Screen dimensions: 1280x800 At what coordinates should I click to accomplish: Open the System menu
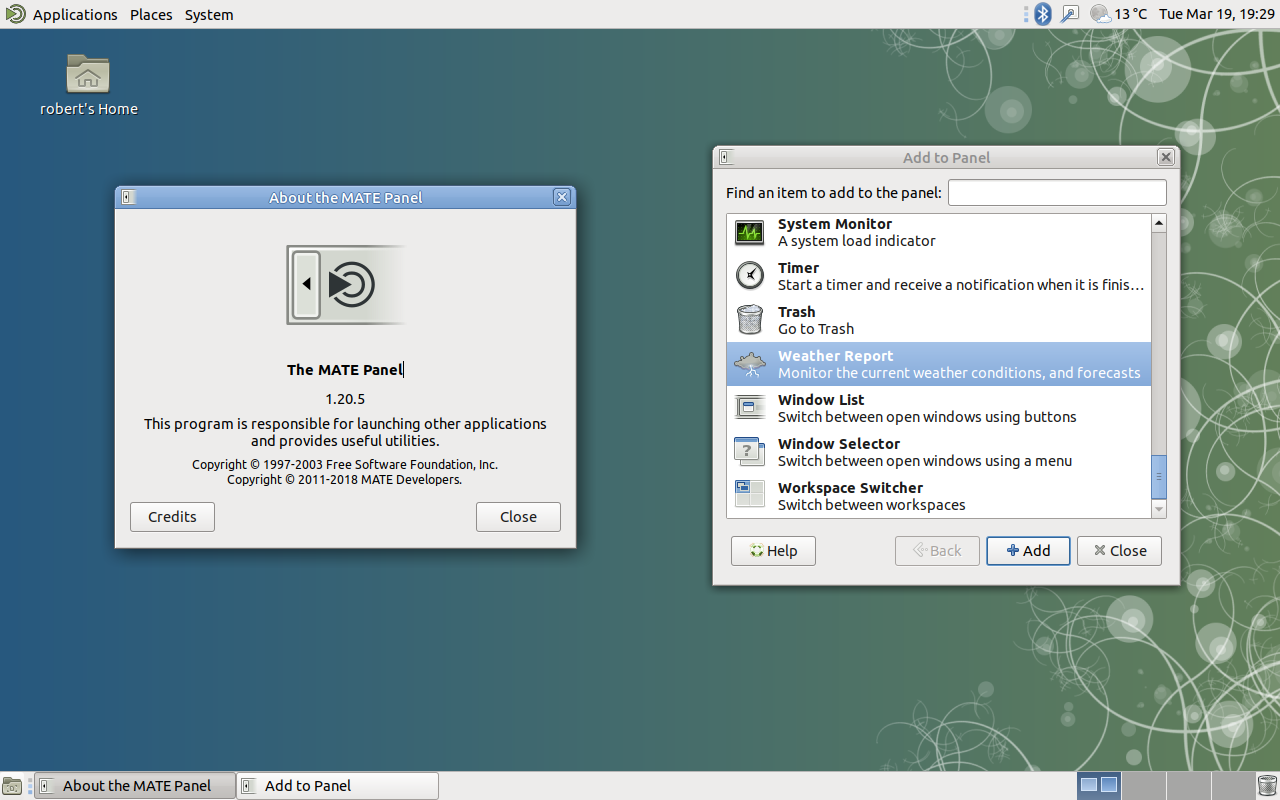209,14
